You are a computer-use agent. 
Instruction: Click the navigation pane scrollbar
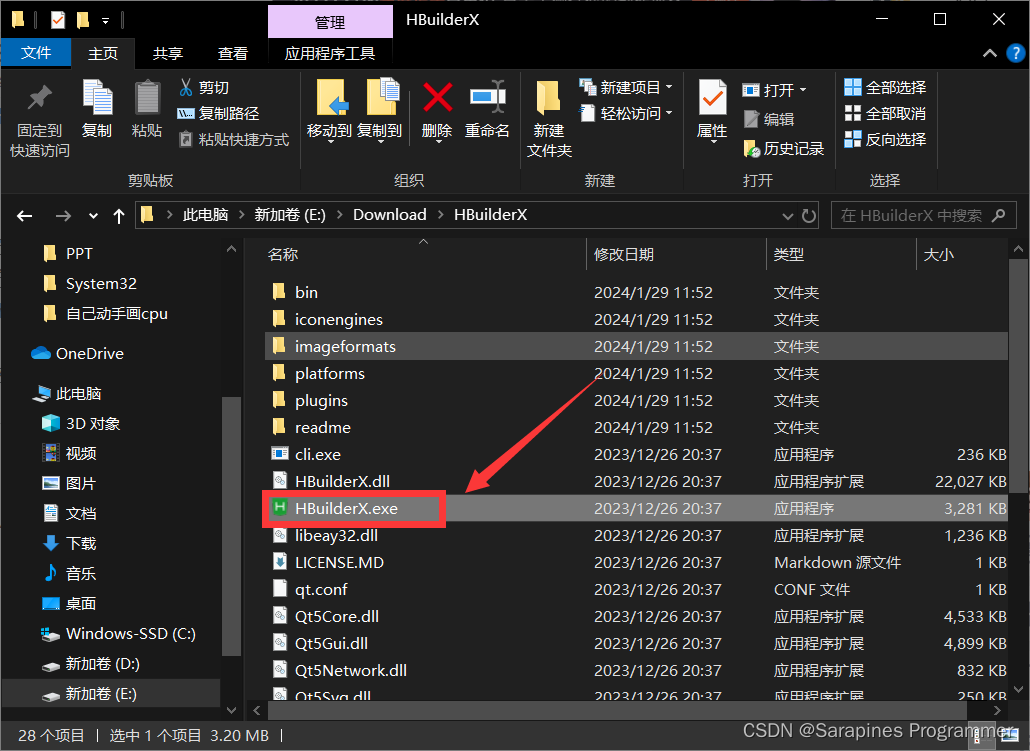click(x=231, y=526)
